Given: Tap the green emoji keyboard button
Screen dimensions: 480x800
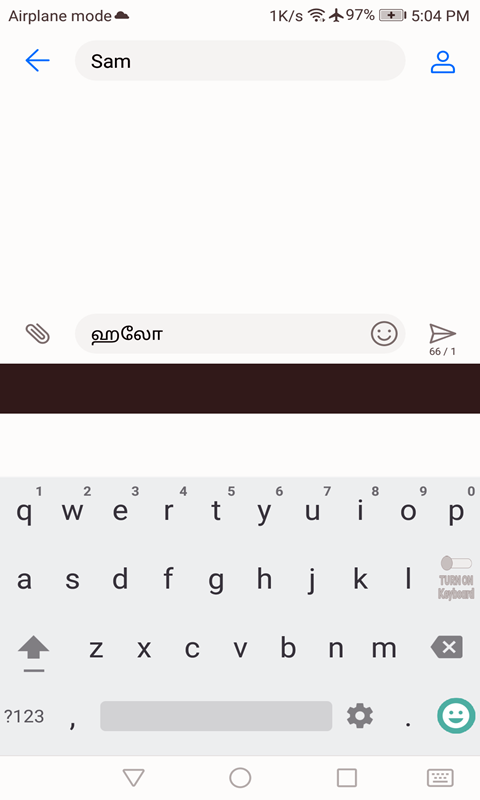Looking at the screenshot, I should [456, 715].
